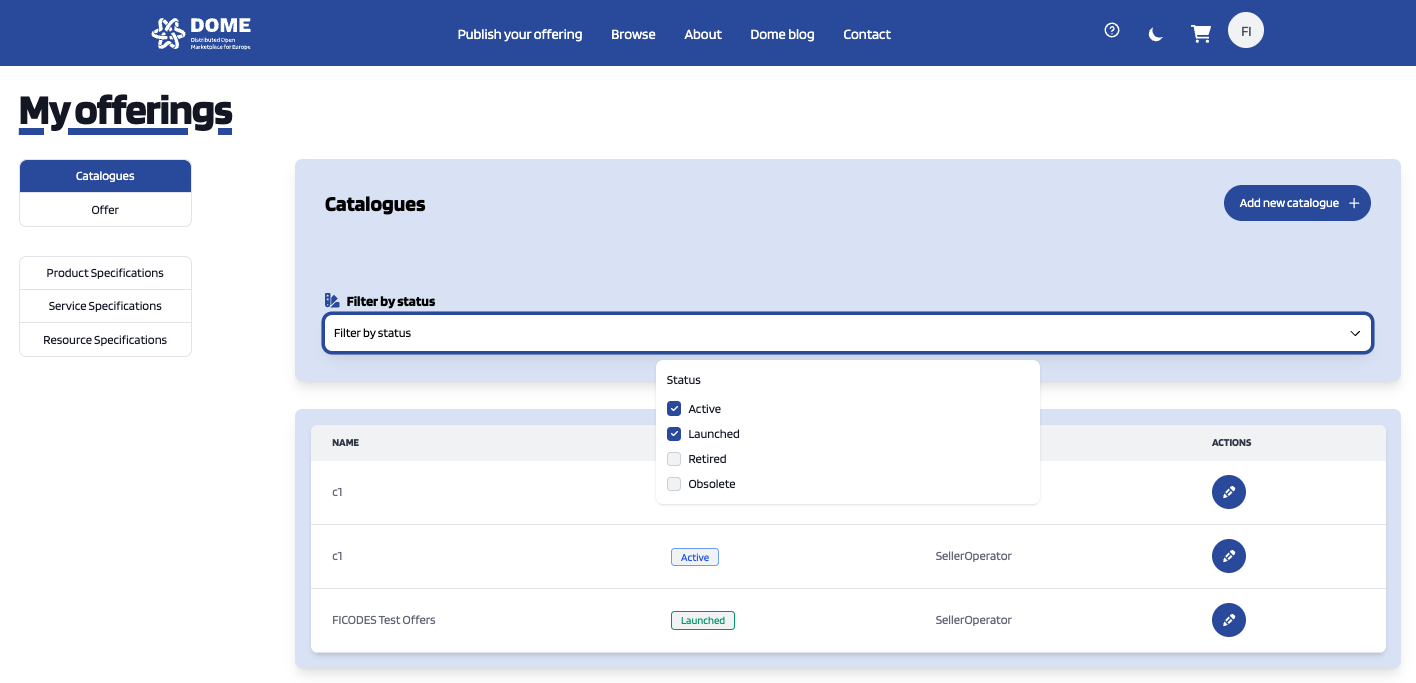Open the FI user profile avatar

[1246, 31]
